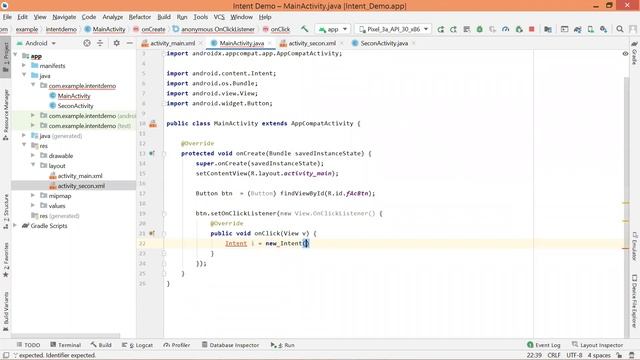640x360 pixels.
Task: Switch to SeconActivity.java editor tab
Action: 384,43
